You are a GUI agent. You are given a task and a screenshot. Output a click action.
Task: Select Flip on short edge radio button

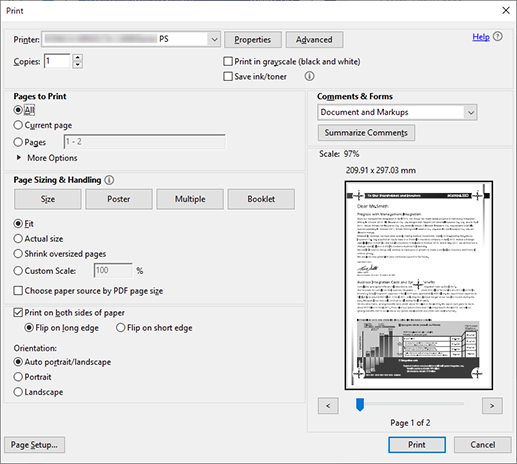click(120, 328)
